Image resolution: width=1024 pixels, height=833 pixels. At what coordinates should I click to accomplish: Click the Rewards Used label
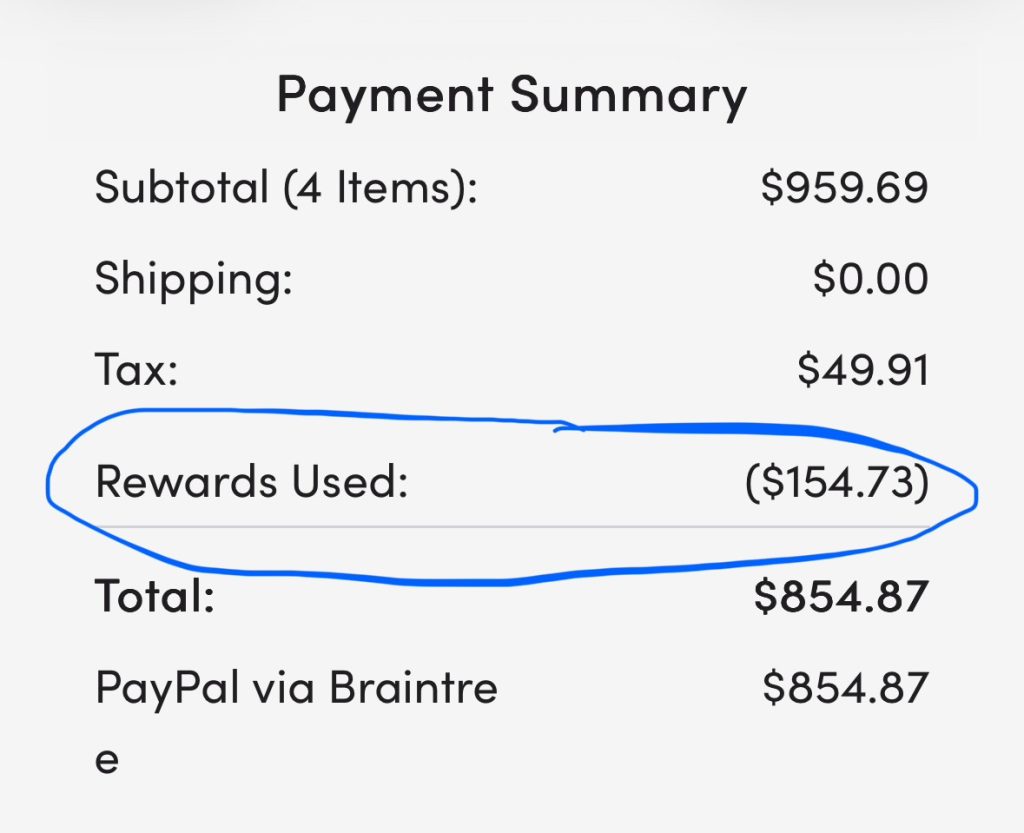[252, 483]
